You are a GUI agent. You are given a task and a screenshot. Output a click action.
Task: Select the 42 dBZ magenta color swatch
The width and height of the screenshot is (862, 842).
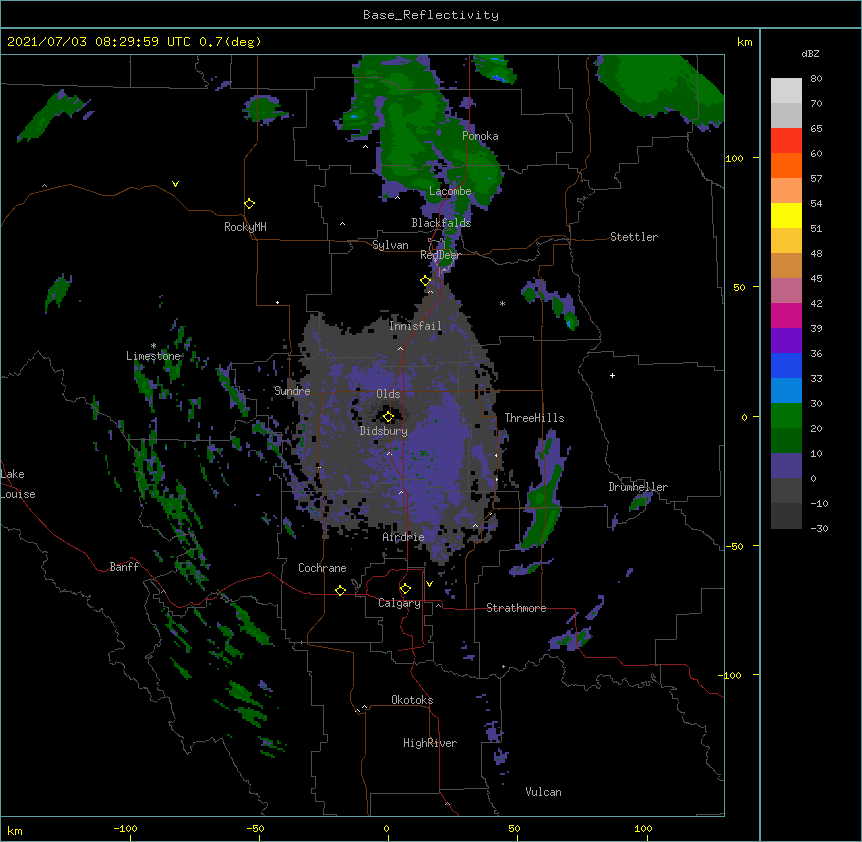coord(786,315)
